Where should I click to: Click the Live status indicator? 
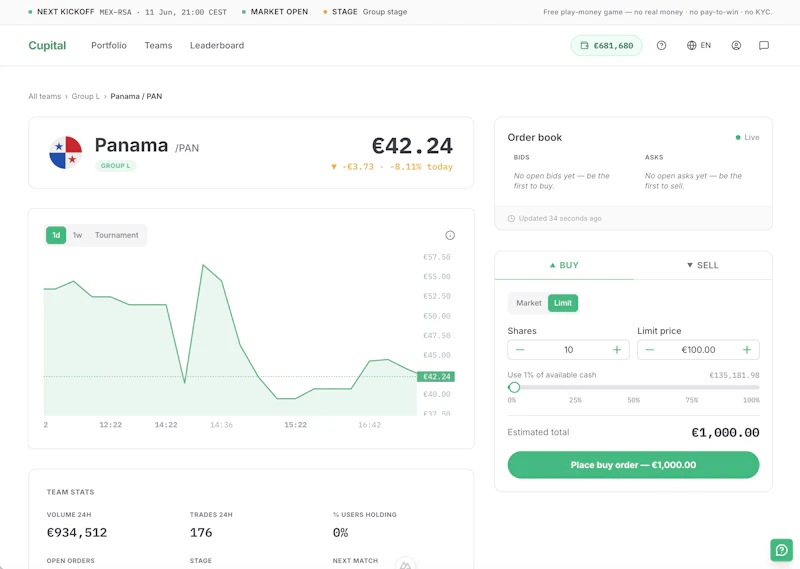pos(747,137)
